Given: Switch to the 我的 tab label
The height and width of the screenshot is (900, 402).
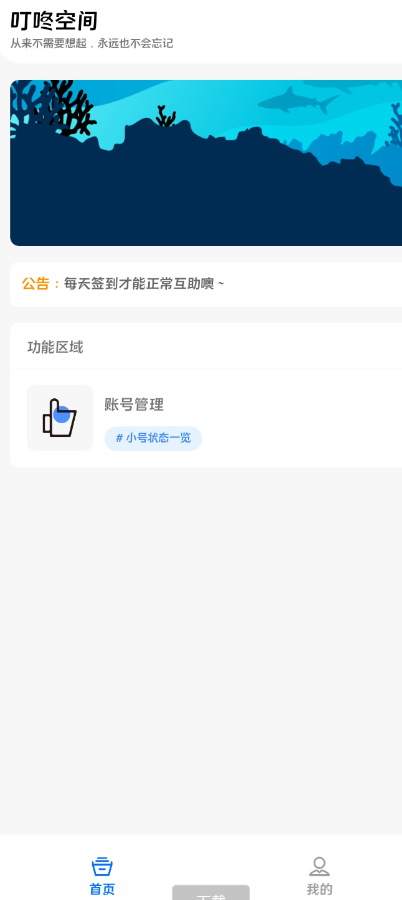Looking at the screenshot, I should pyautogui.click(x=319, y=889).
